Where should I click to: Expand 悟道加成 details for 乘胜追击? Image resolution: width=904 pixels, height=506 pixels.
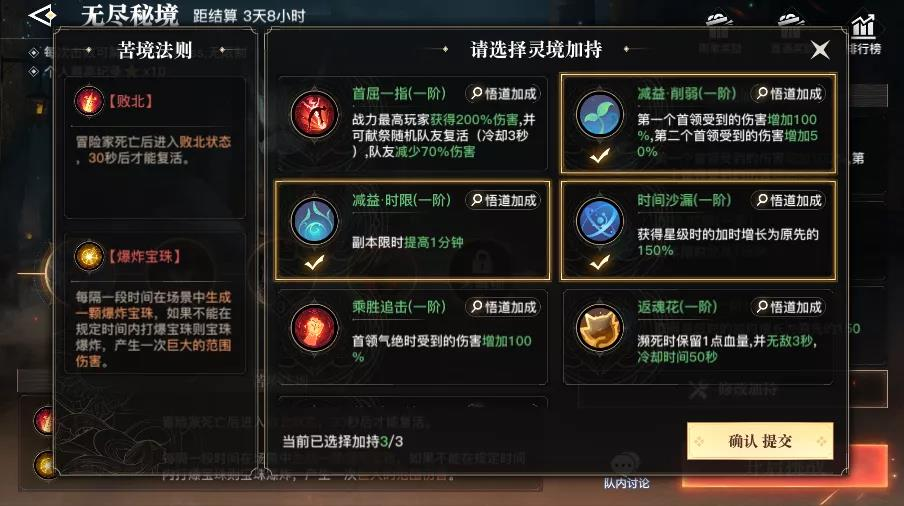[x=503, y=307]
